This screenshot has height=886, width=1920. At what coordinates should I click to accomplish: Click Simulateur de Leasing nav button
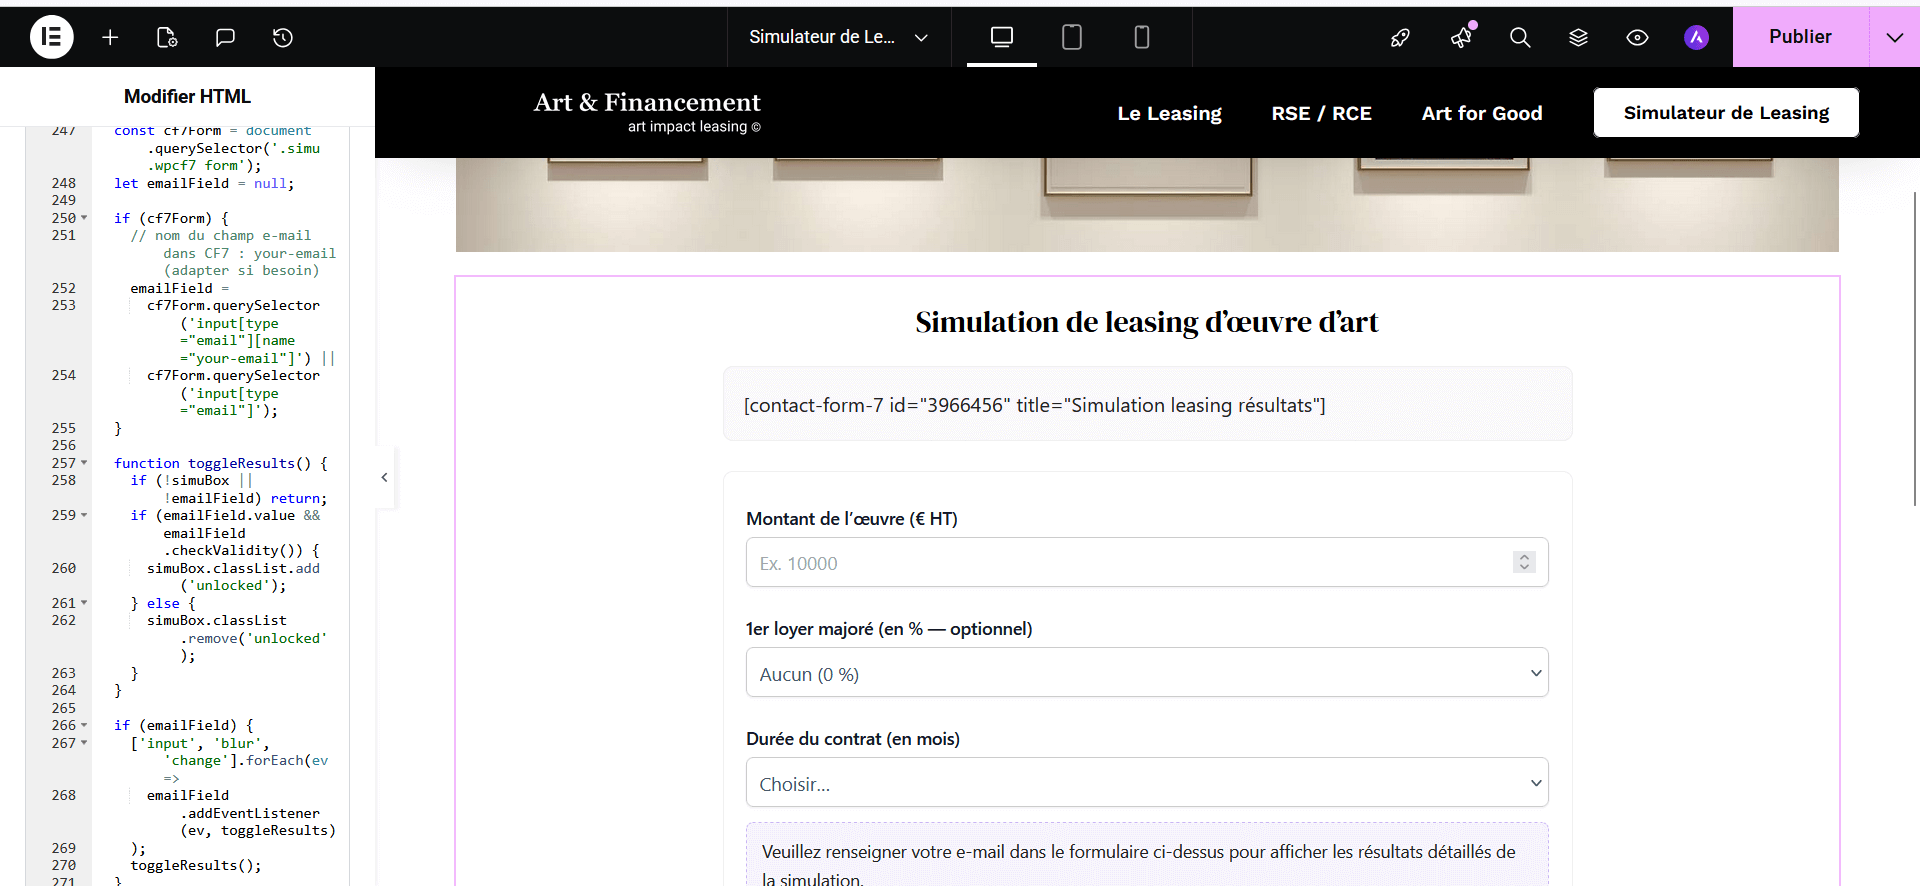click(1726, 112)
